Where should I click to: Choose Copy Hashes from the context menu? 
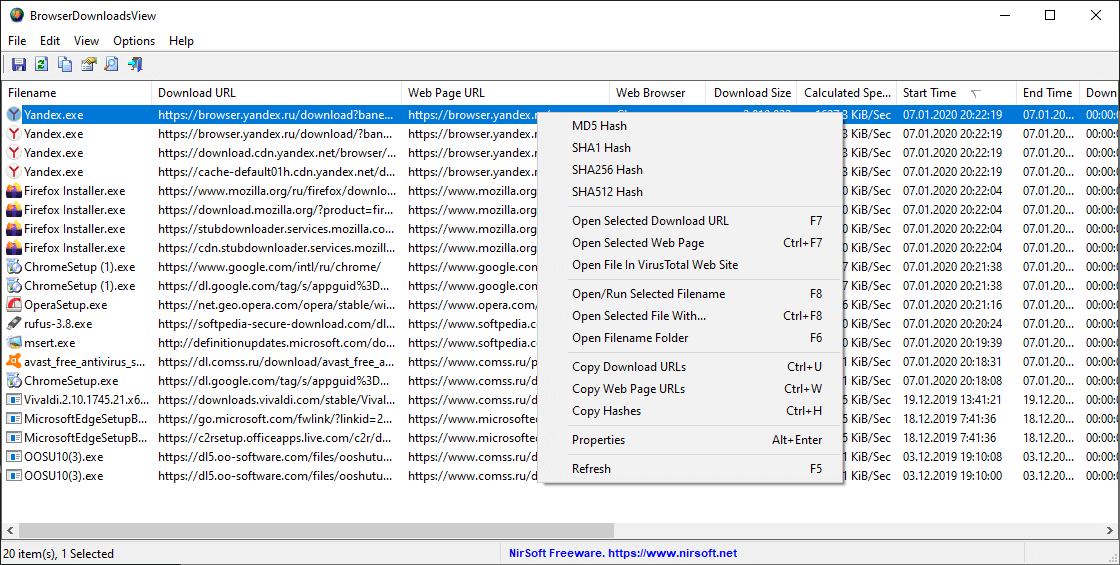point(691,411)
